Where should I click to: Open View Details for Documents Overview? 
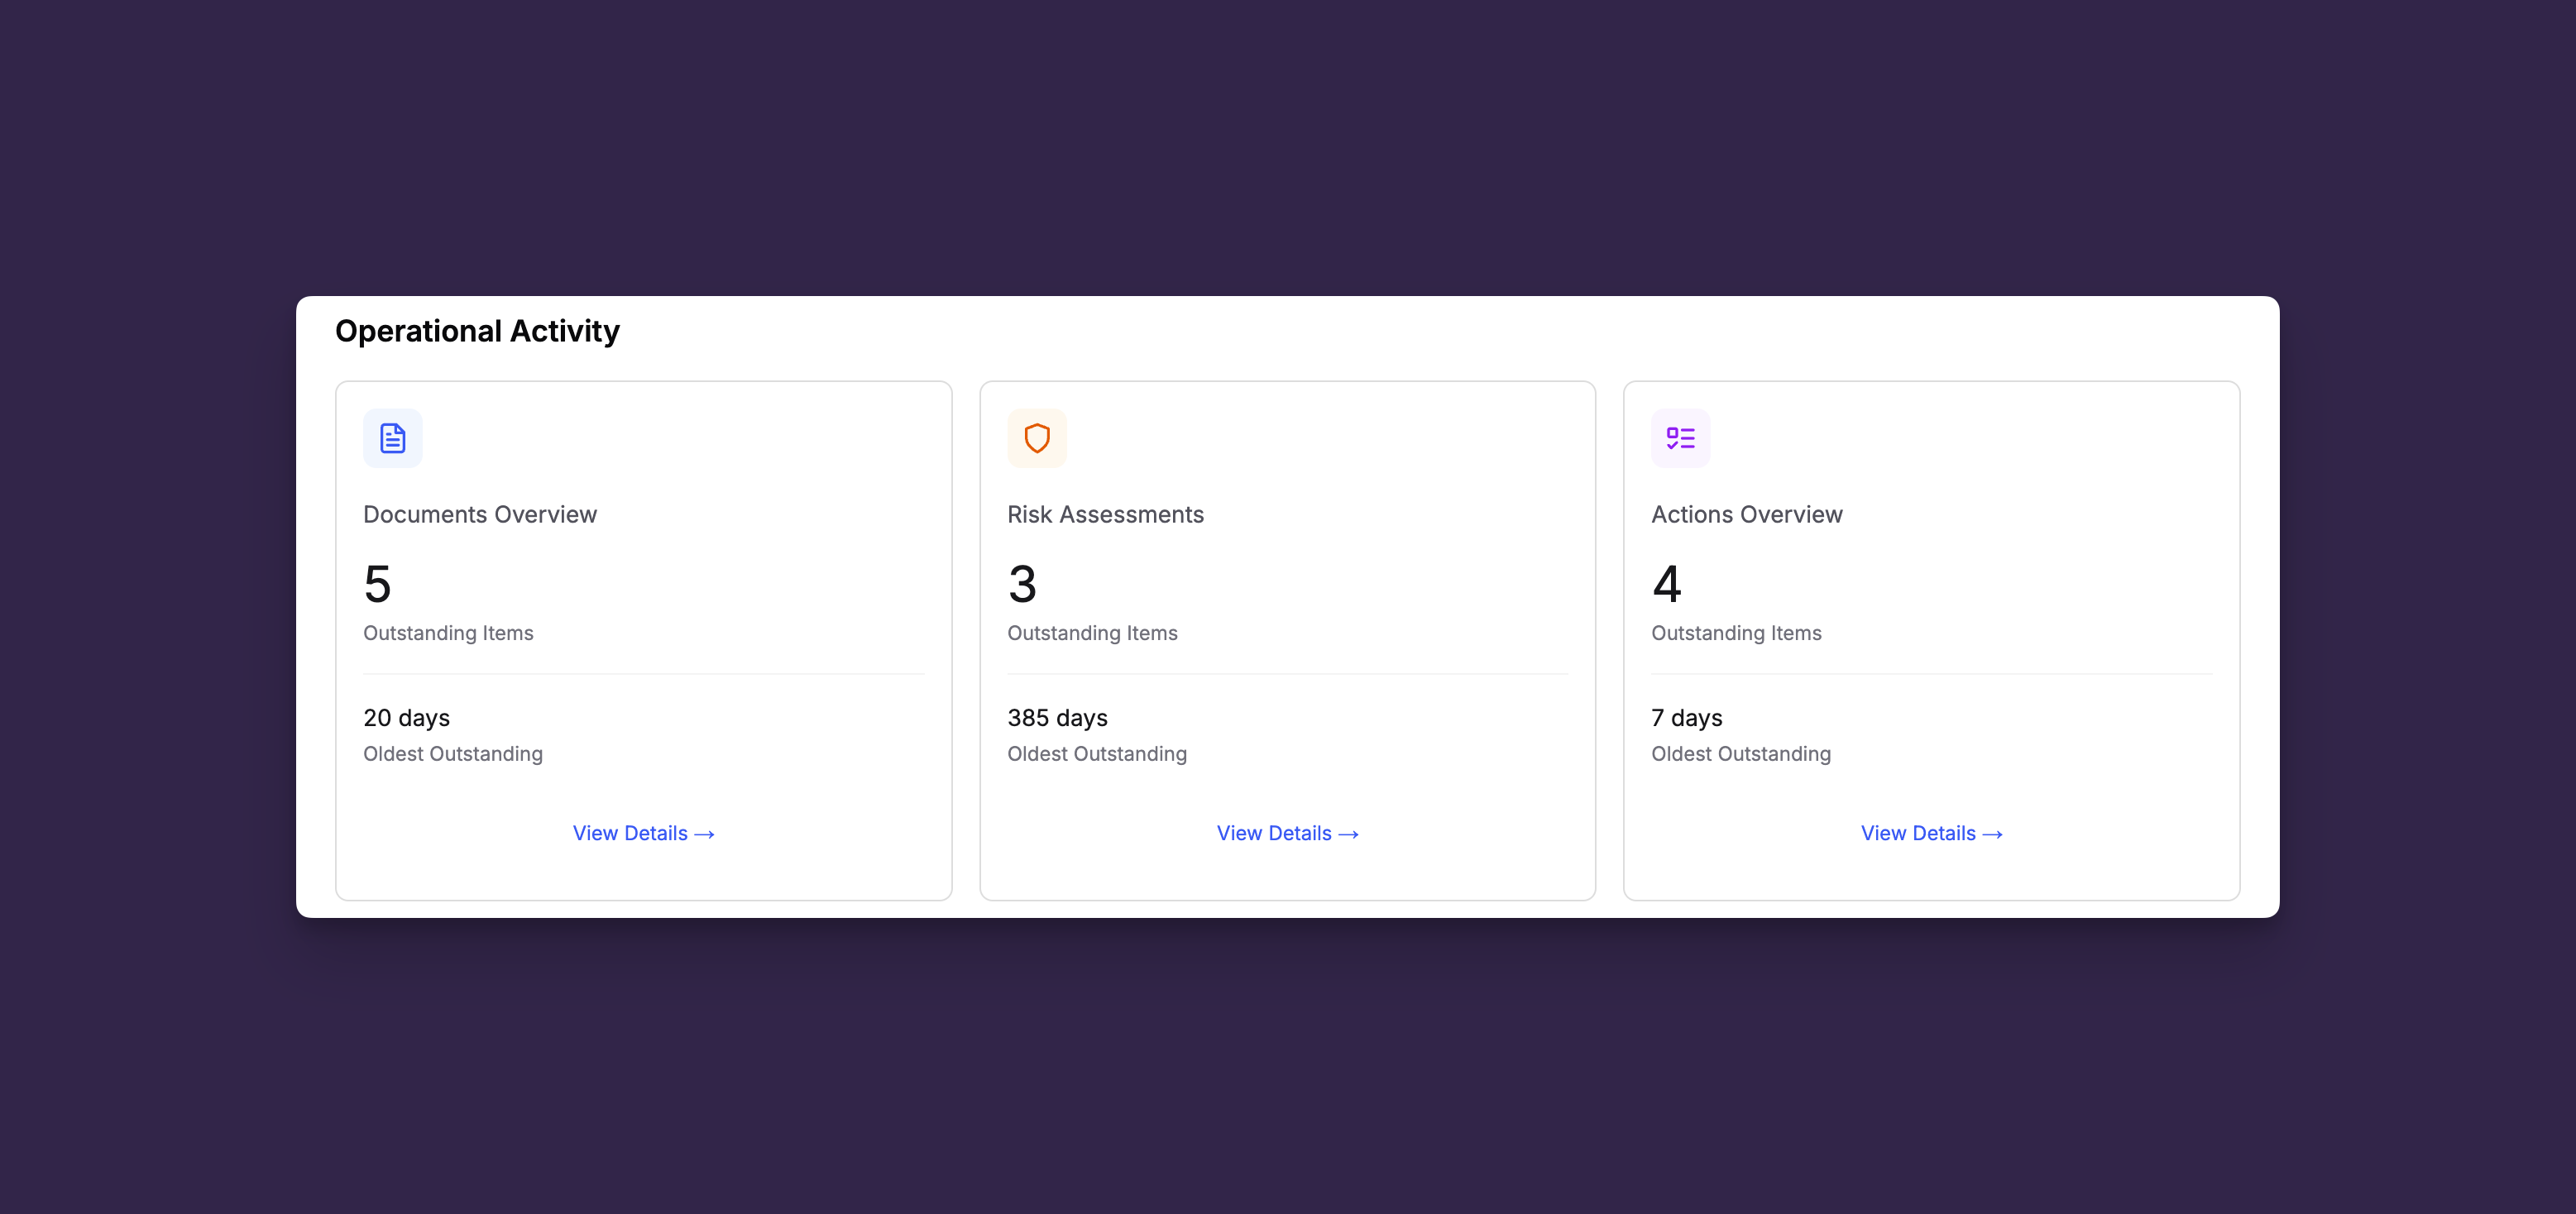point(643,833)
